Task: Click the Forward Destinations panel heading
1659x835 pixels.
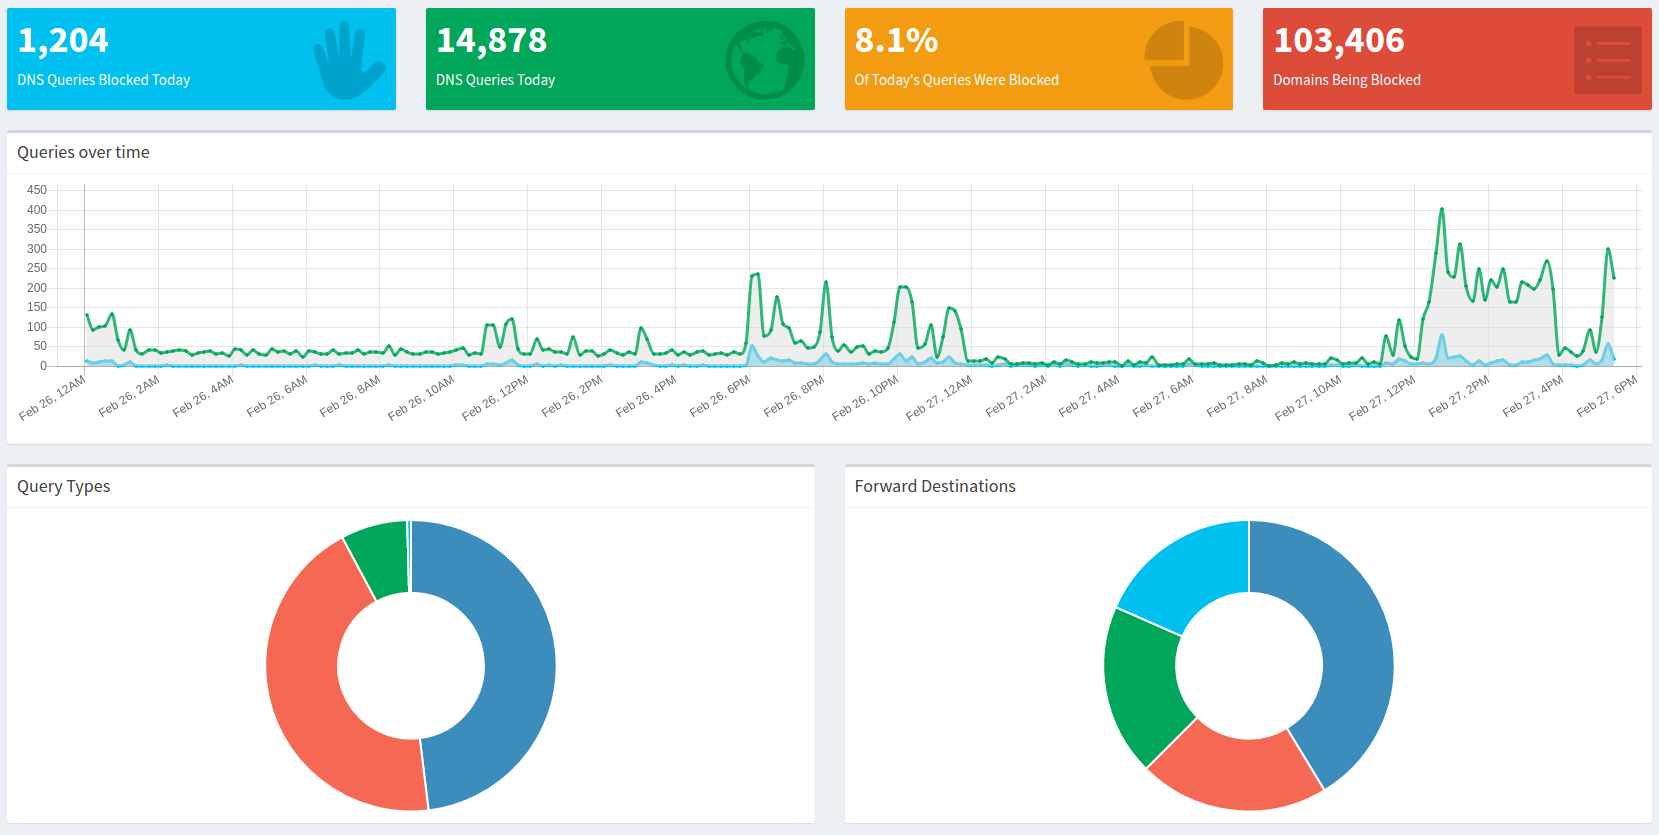Action: 934,486
